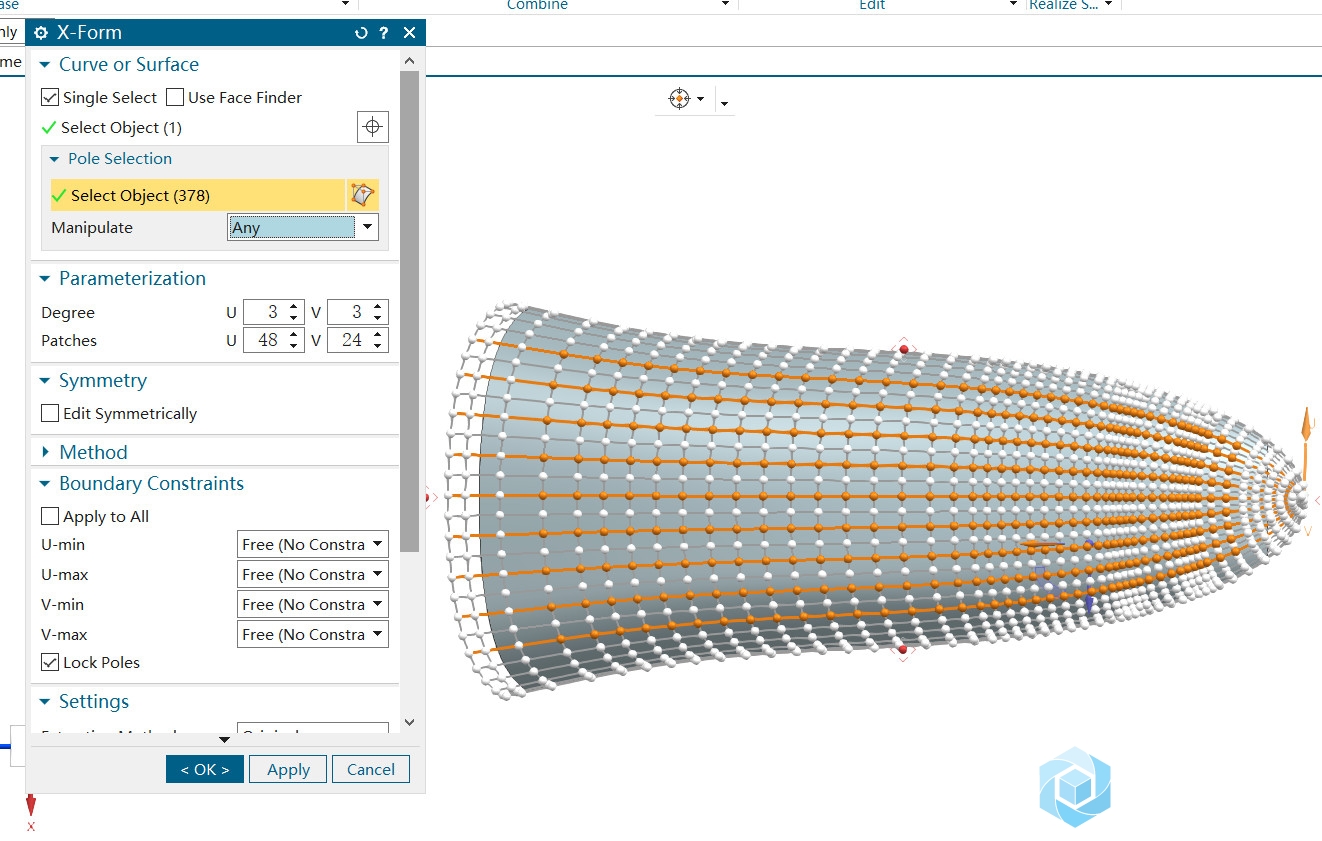Viewport: 1322px width, 841px height.
Task: Open the view orient crosshair icon in viewport
Action: coord(679,99)
